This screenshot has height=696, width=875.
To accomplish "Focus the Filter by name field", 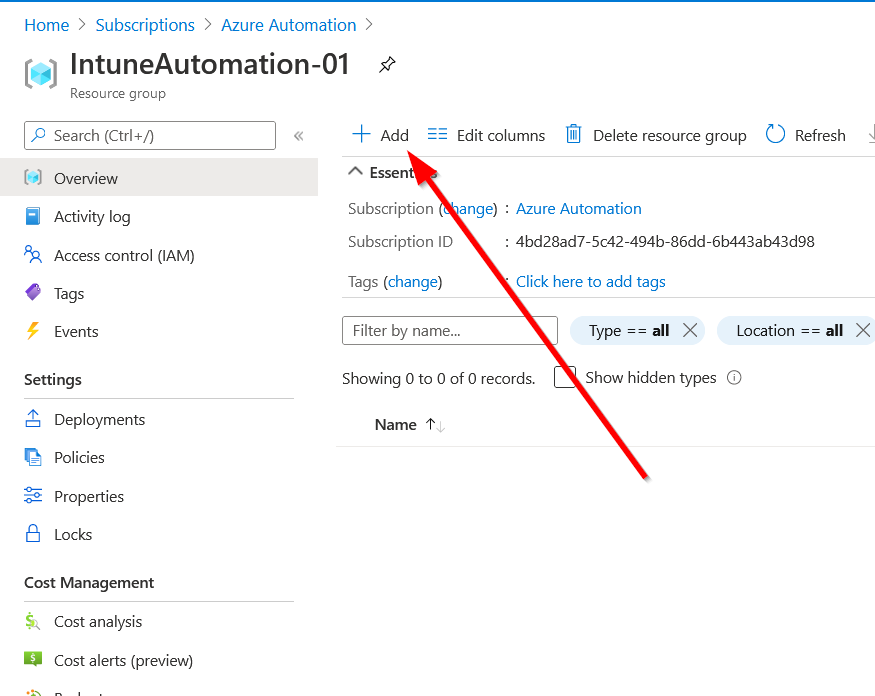I will [x=450, y=330].
